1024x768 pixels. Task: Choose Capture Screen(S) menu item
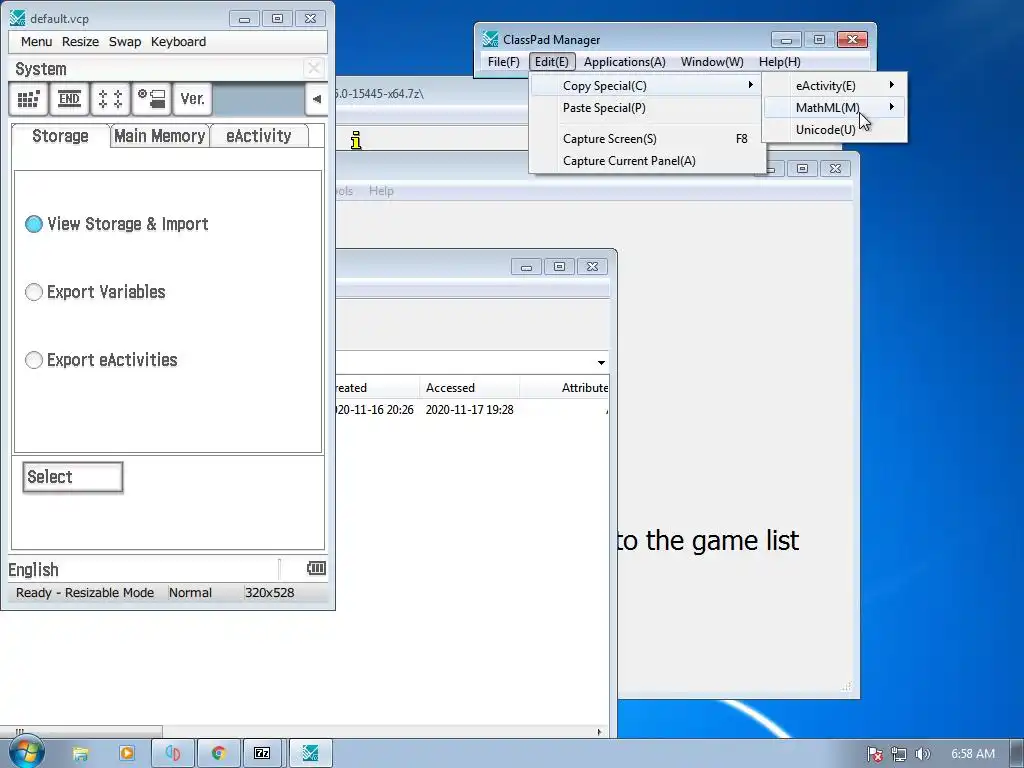pos(647,138)
